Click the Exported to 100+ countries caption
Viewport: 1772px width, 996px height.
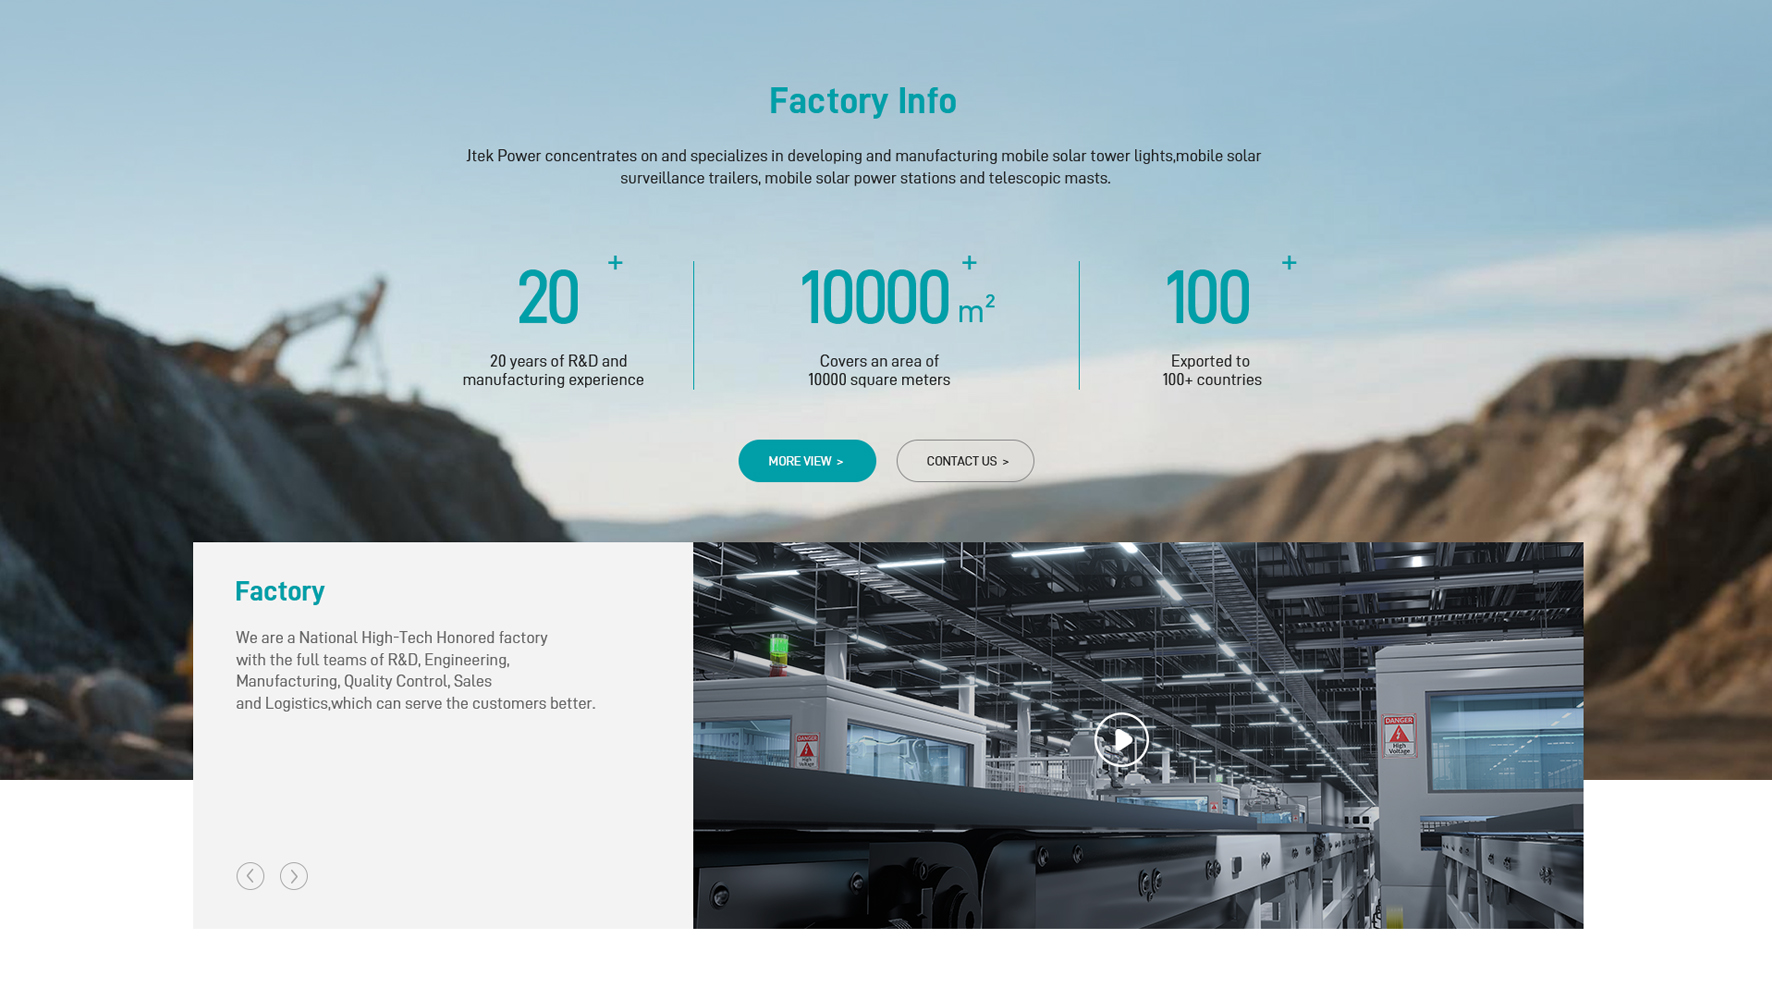coord(1211,371)
